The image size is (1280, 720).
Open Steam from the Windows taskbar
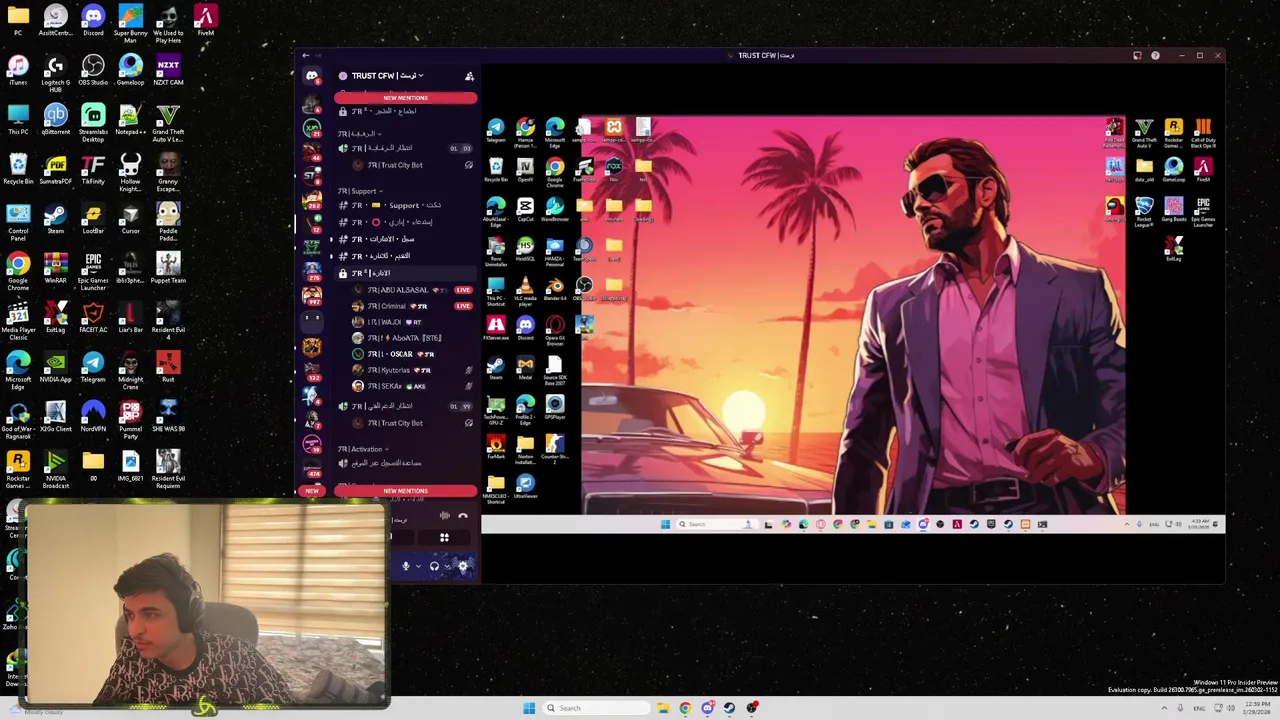pyautogui.click(x=729, y=708)
